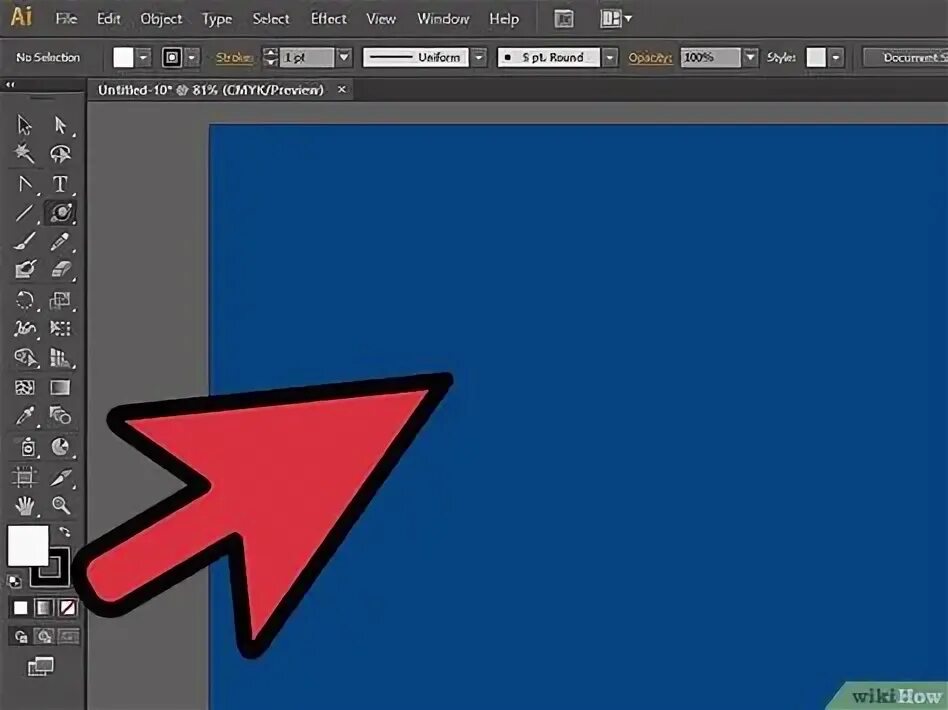Activate the Rotate tool
Screen dimensions: 948x710
point(25,300)
